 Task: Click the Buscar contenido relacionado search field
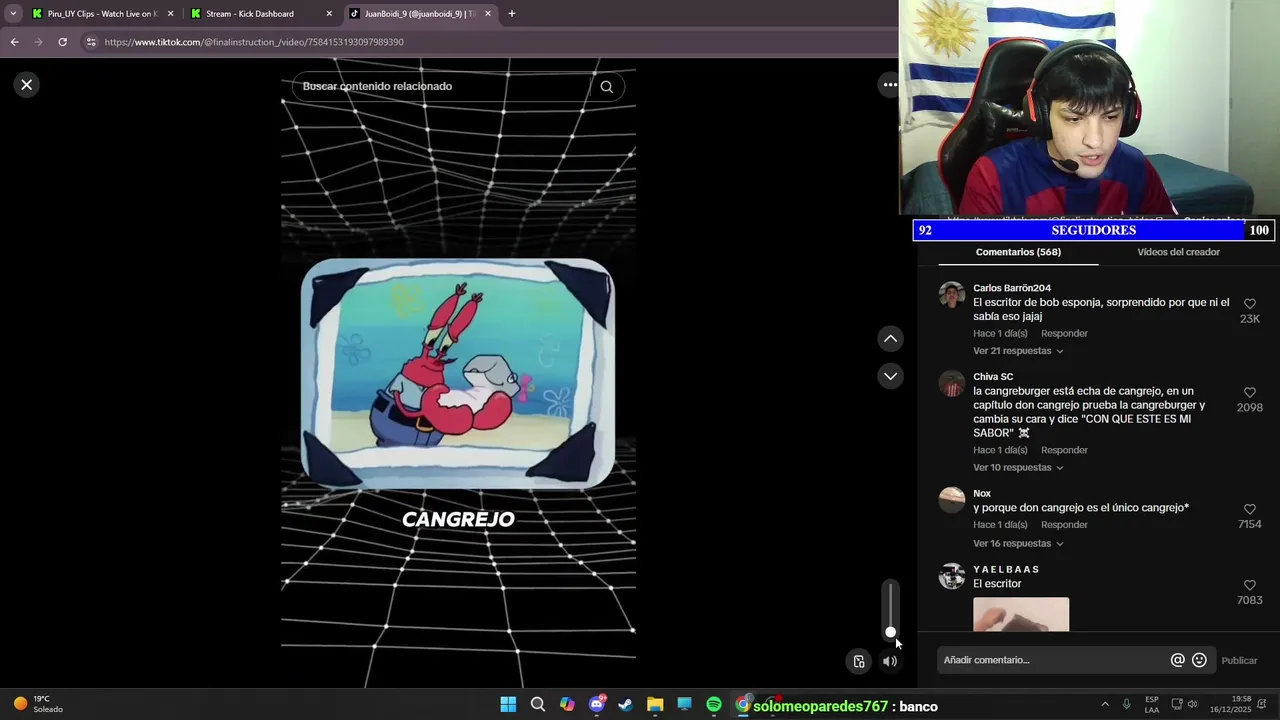tap(444, 87)
